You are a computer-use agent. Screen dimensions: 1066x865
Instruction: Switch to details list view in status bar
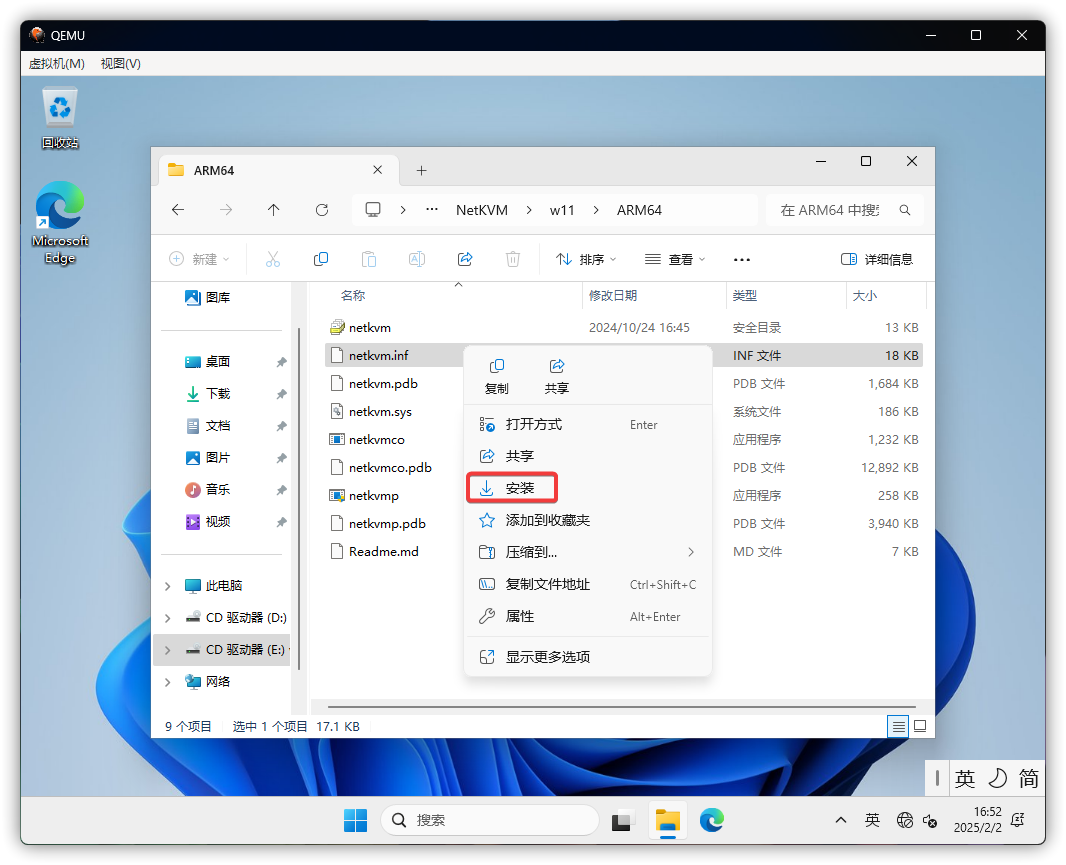click(x=899, y=726)
